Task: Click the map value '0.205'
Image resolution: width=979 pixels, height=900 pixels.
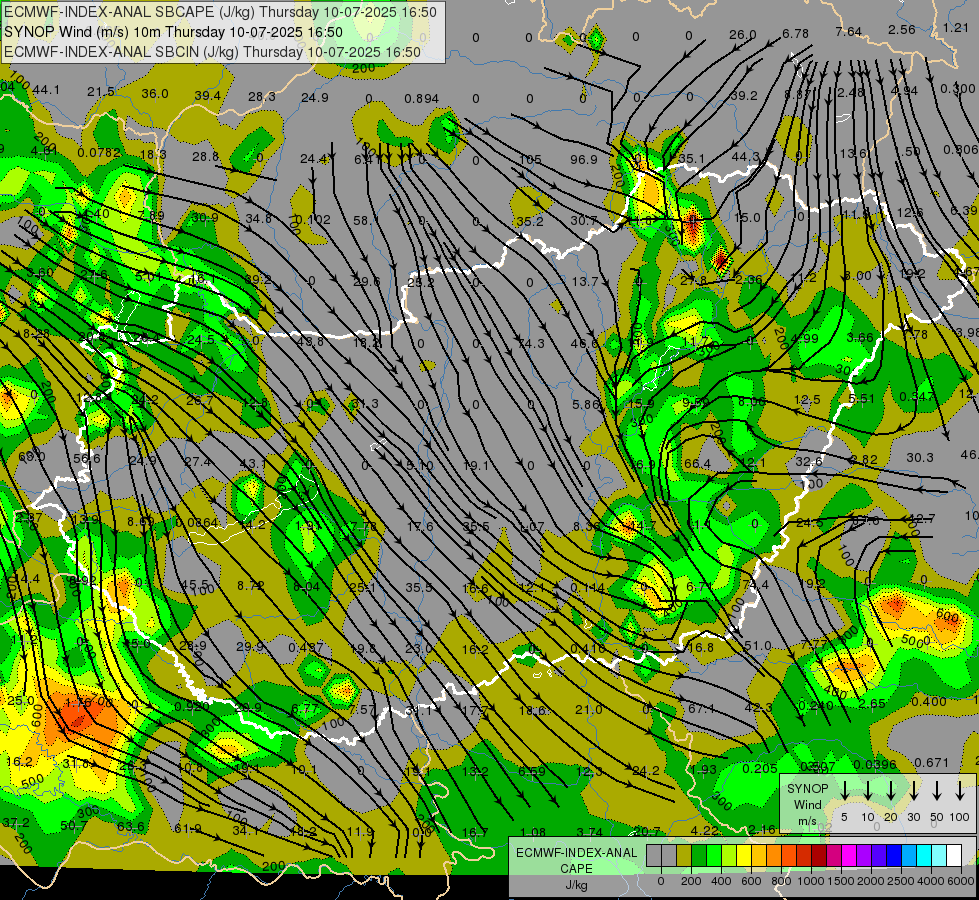Action: coord(760,769)
